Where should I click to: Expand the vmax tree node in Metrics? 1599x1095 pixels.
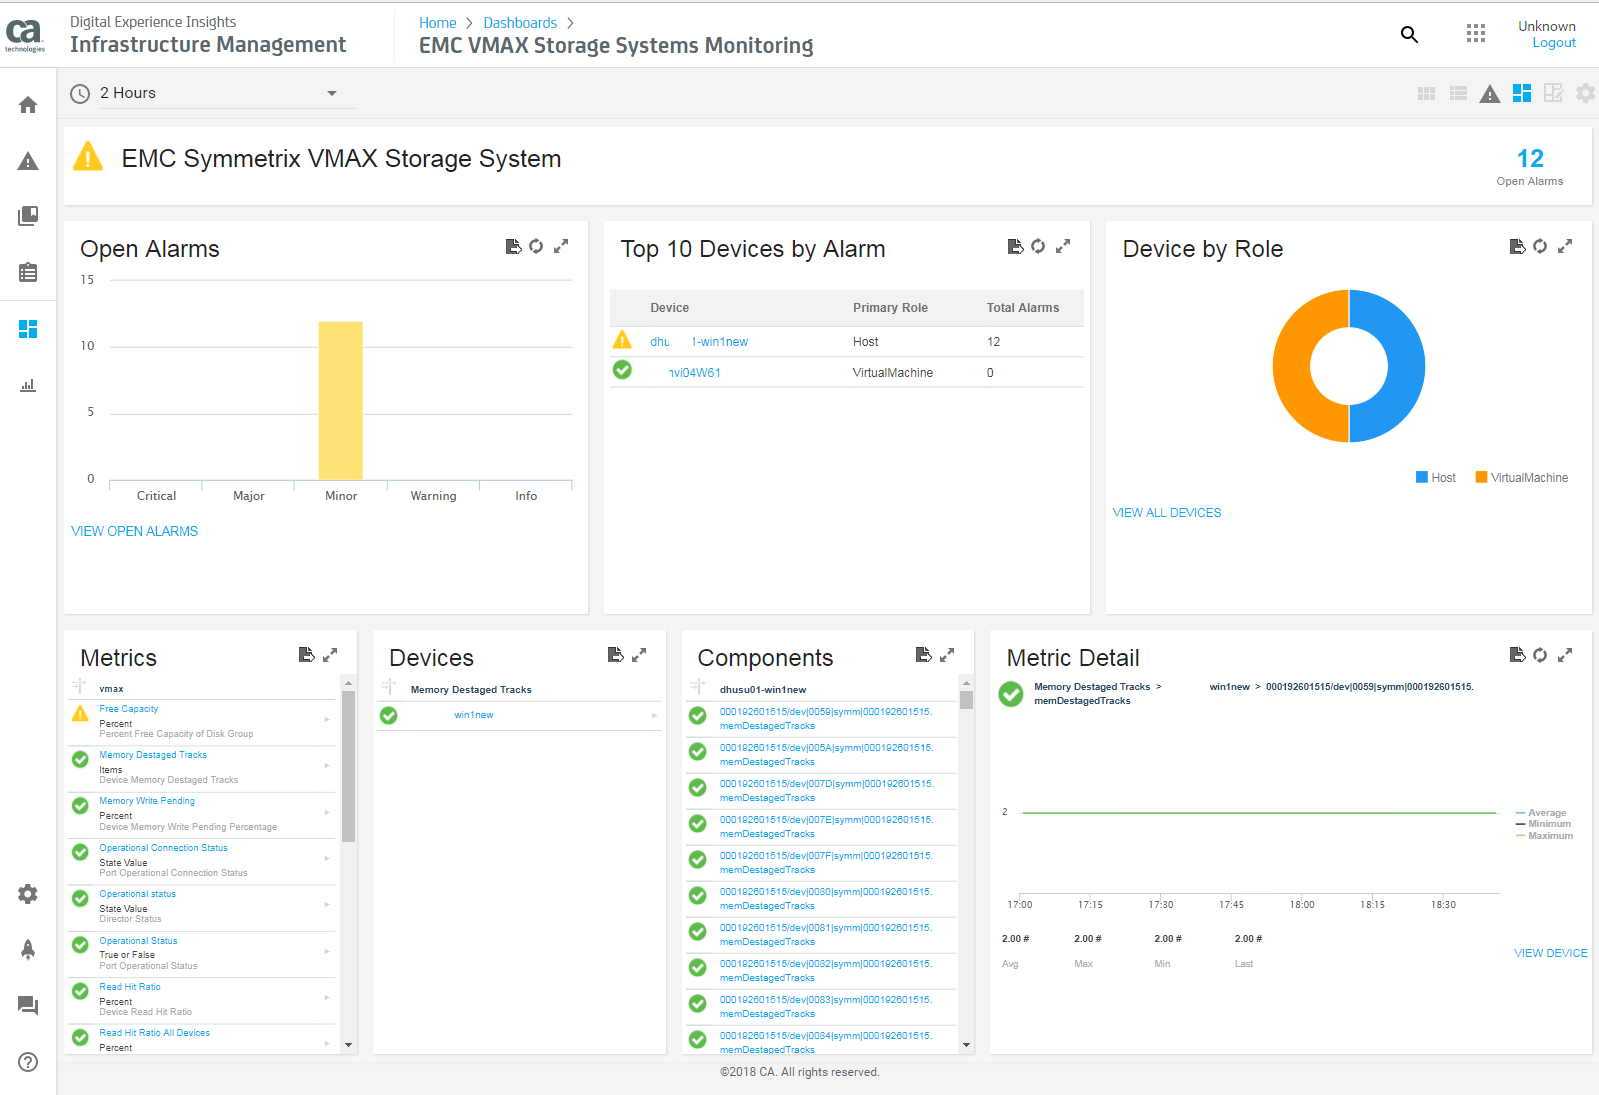coord(79,687)
